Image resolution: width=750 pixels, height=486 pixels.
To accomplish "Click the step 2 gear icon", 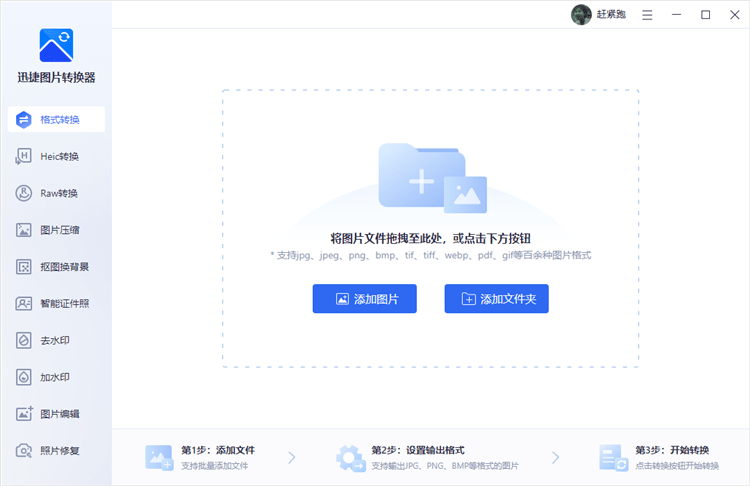I will click(x=351, y=458).
